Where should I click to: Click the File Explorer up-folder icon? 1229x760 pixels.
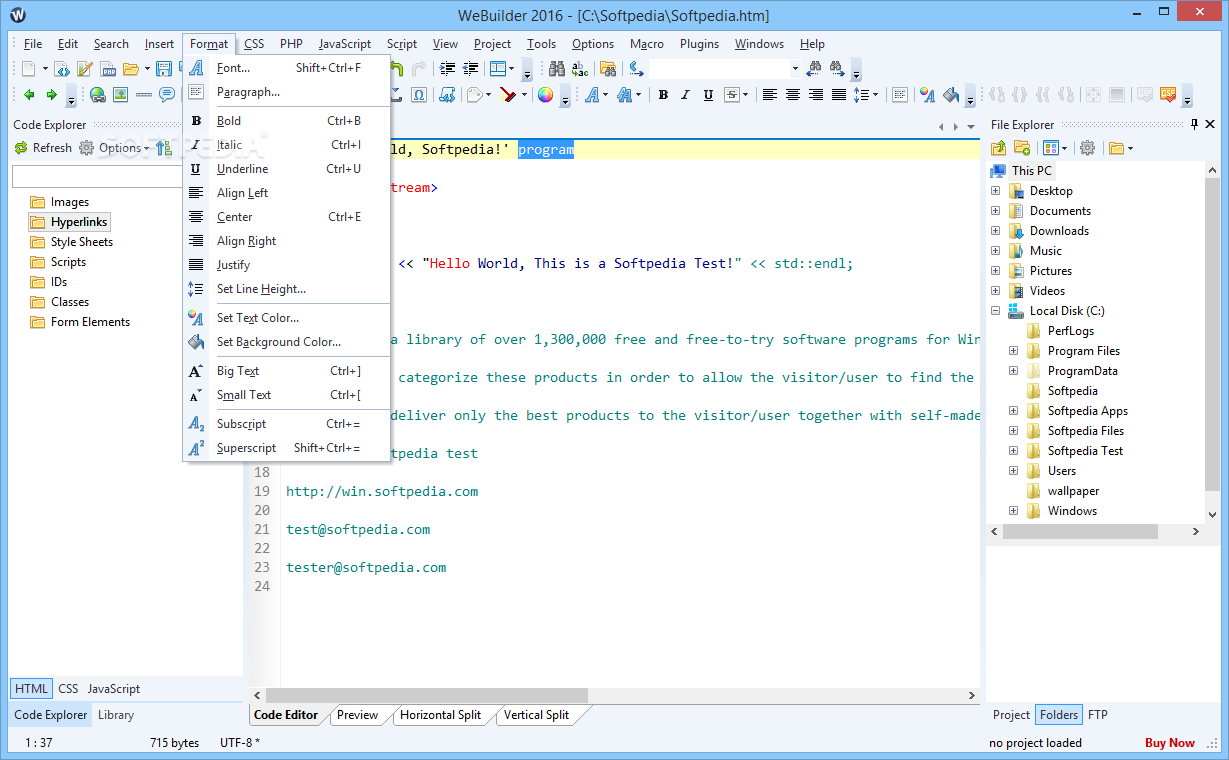998,148
